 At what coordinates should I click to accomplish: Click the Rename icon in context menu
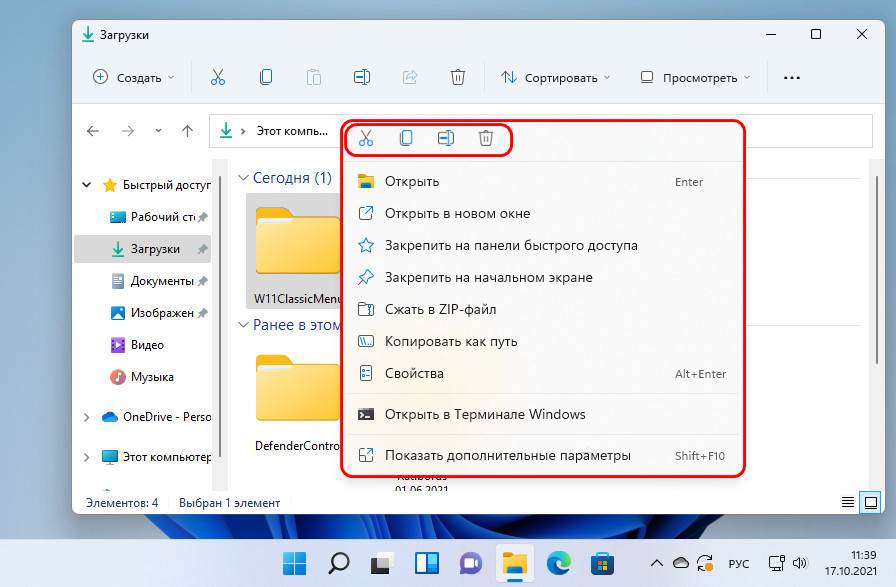(446, 138)
